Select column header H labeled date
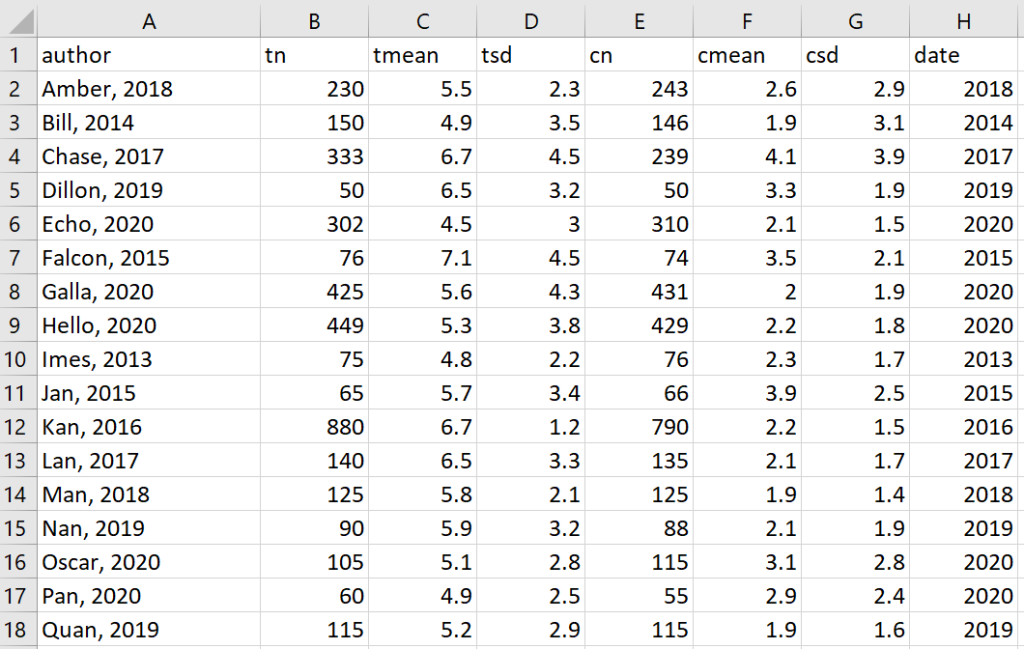1024x649 pixels. pyautogui.click(x=963, y=21)
